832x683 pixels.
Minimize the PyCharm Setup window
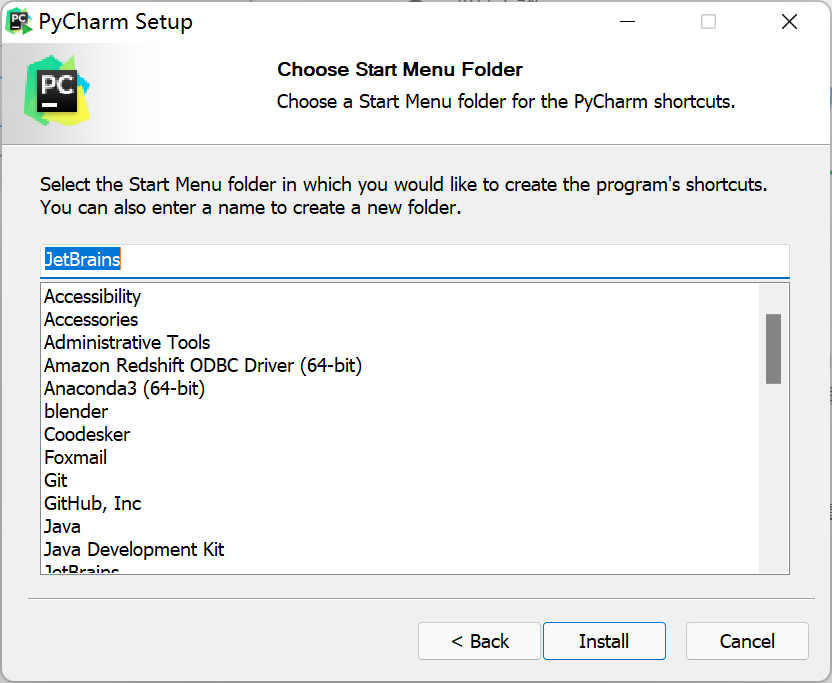point(627,22)
